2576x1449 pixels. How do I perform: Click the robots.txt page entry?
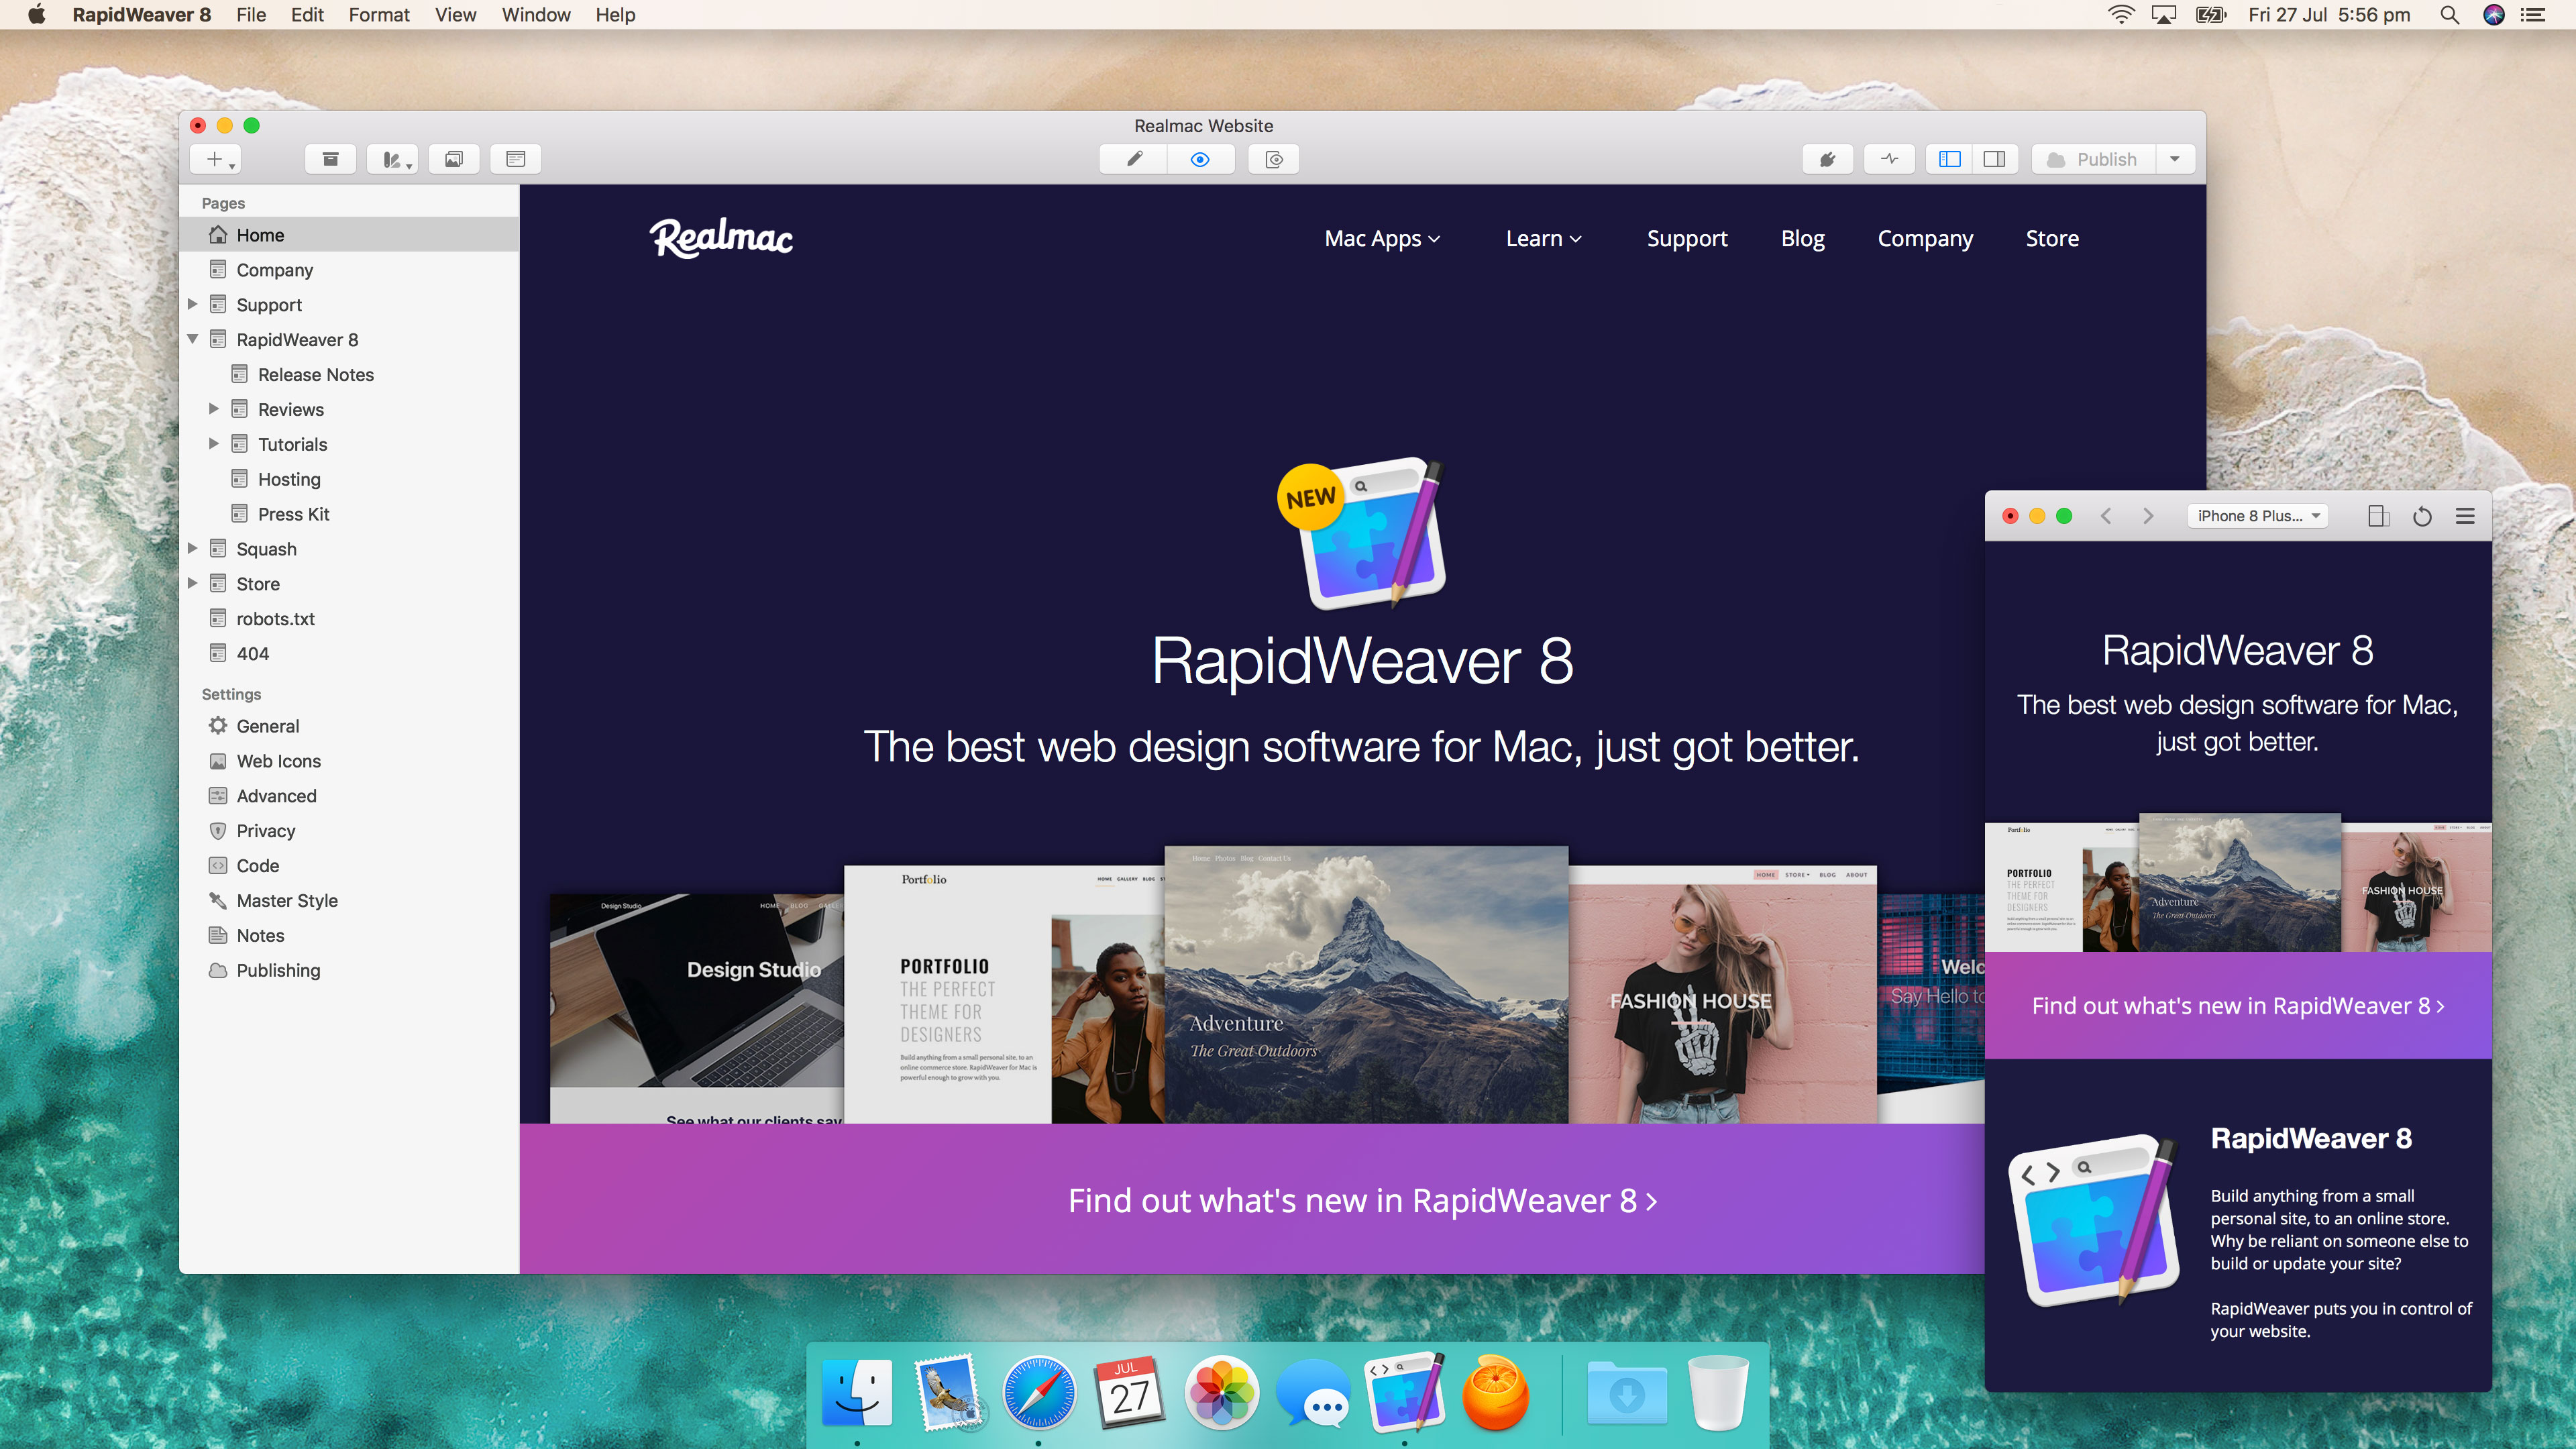coord(274,617)
